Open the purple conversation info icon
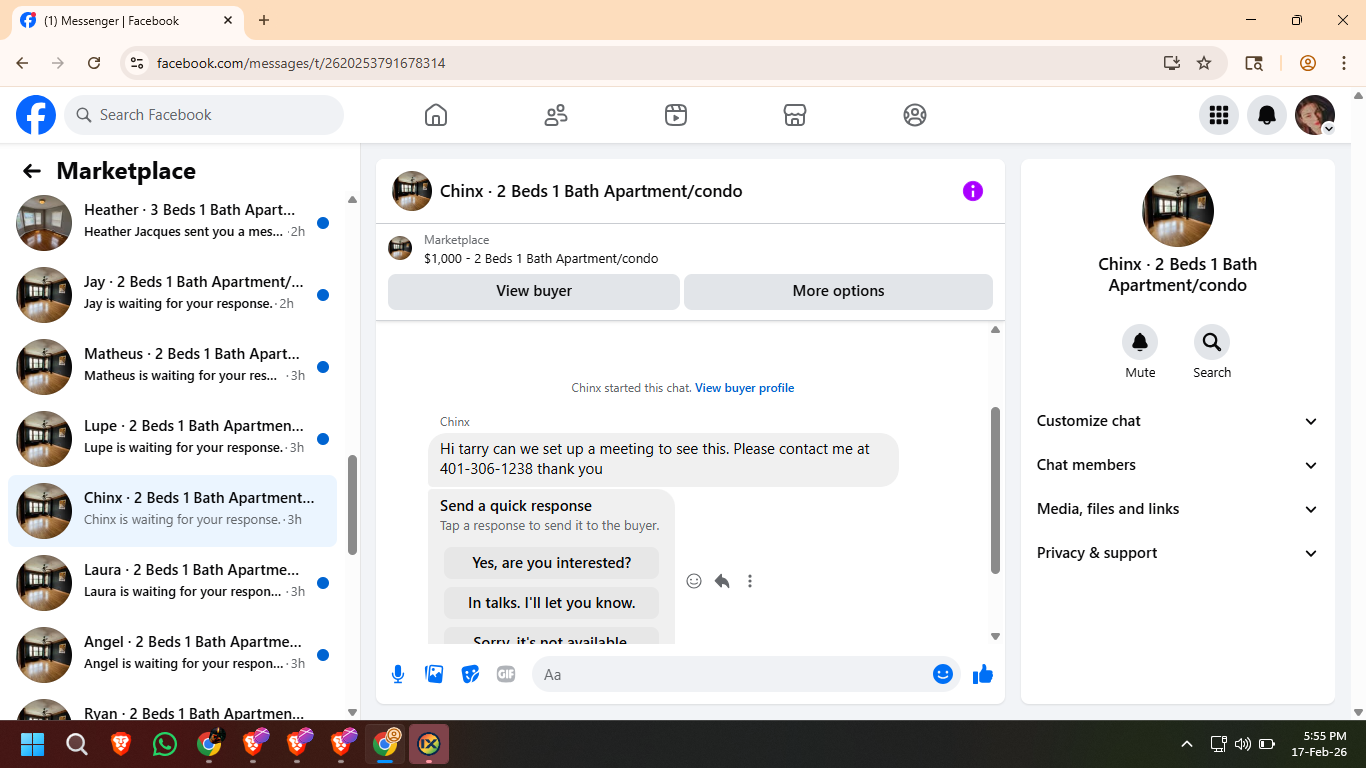The image size is (1366, 768). point(973,191)
